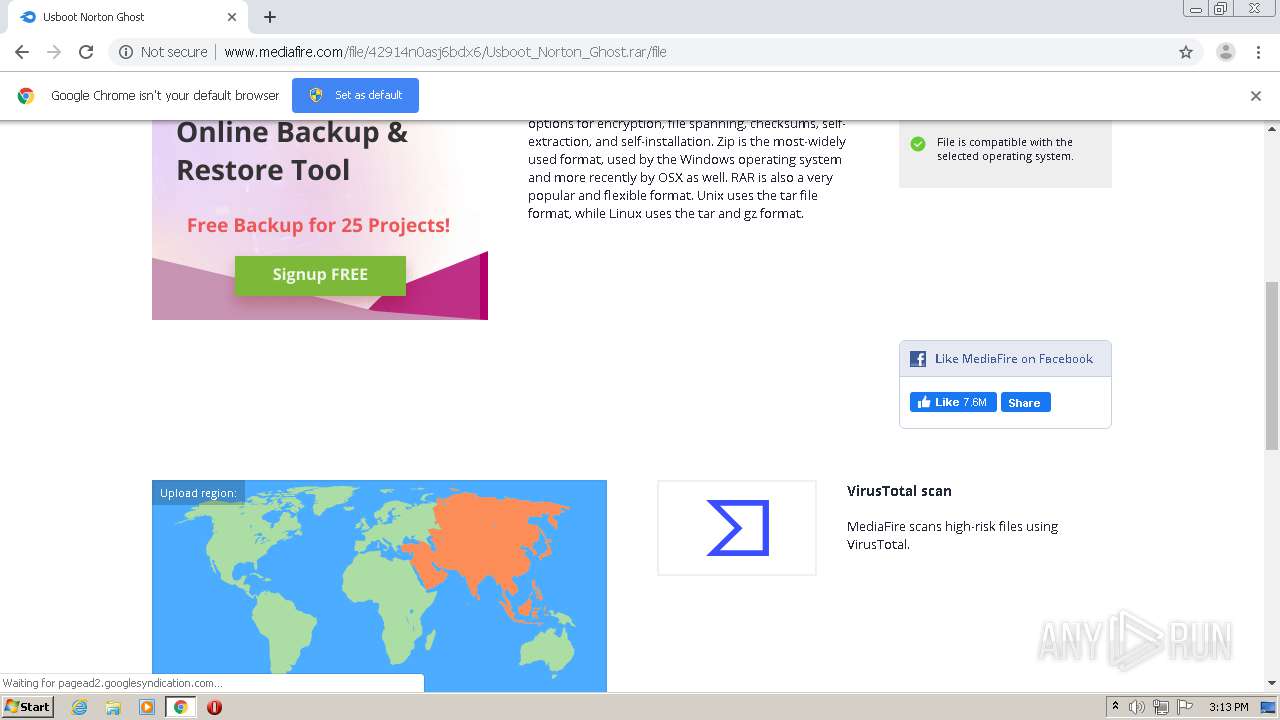Close the Usboot Norton Ghost tab

(232, 17)
